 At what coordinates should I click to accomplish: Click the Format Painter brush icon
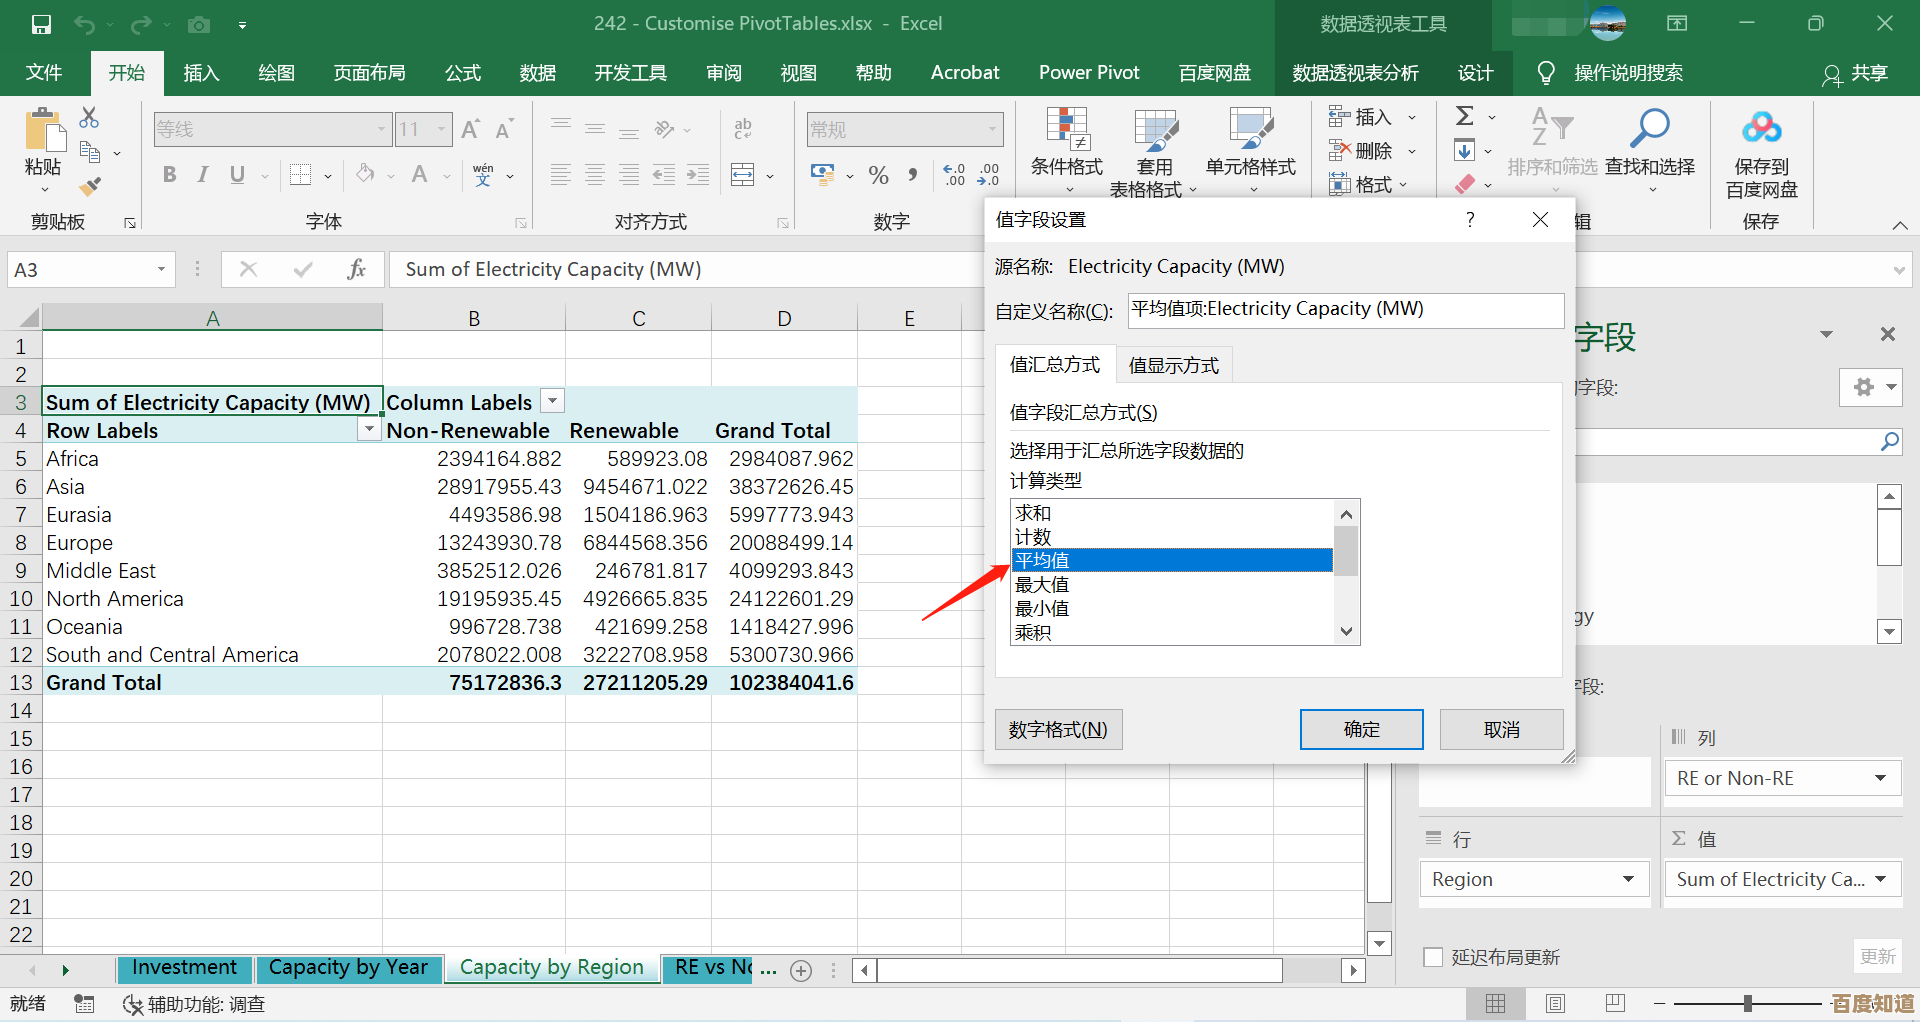coord(90,186)
